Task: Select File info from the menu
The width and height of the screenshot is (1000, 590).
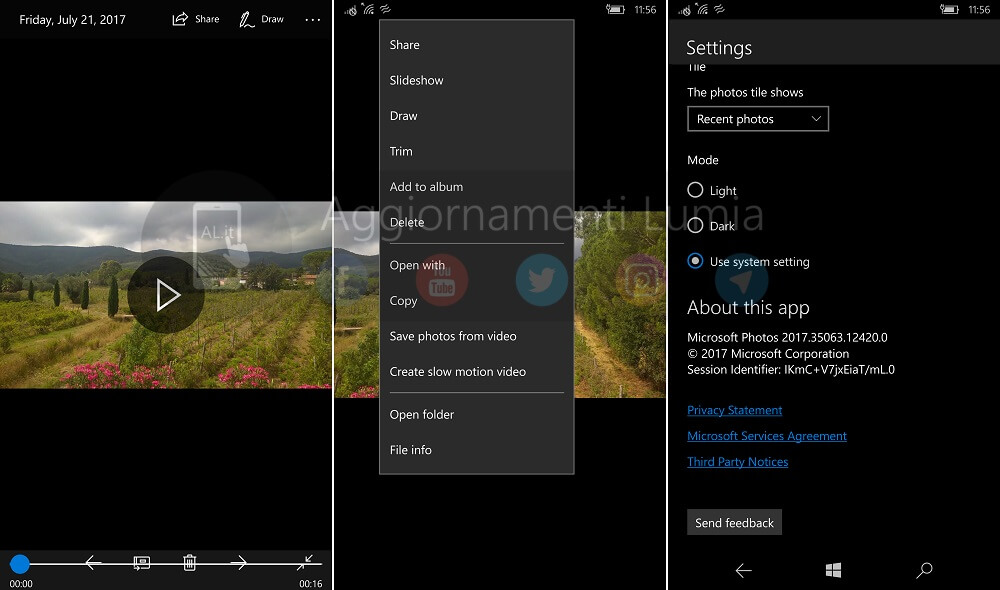Action: [410, 450]
